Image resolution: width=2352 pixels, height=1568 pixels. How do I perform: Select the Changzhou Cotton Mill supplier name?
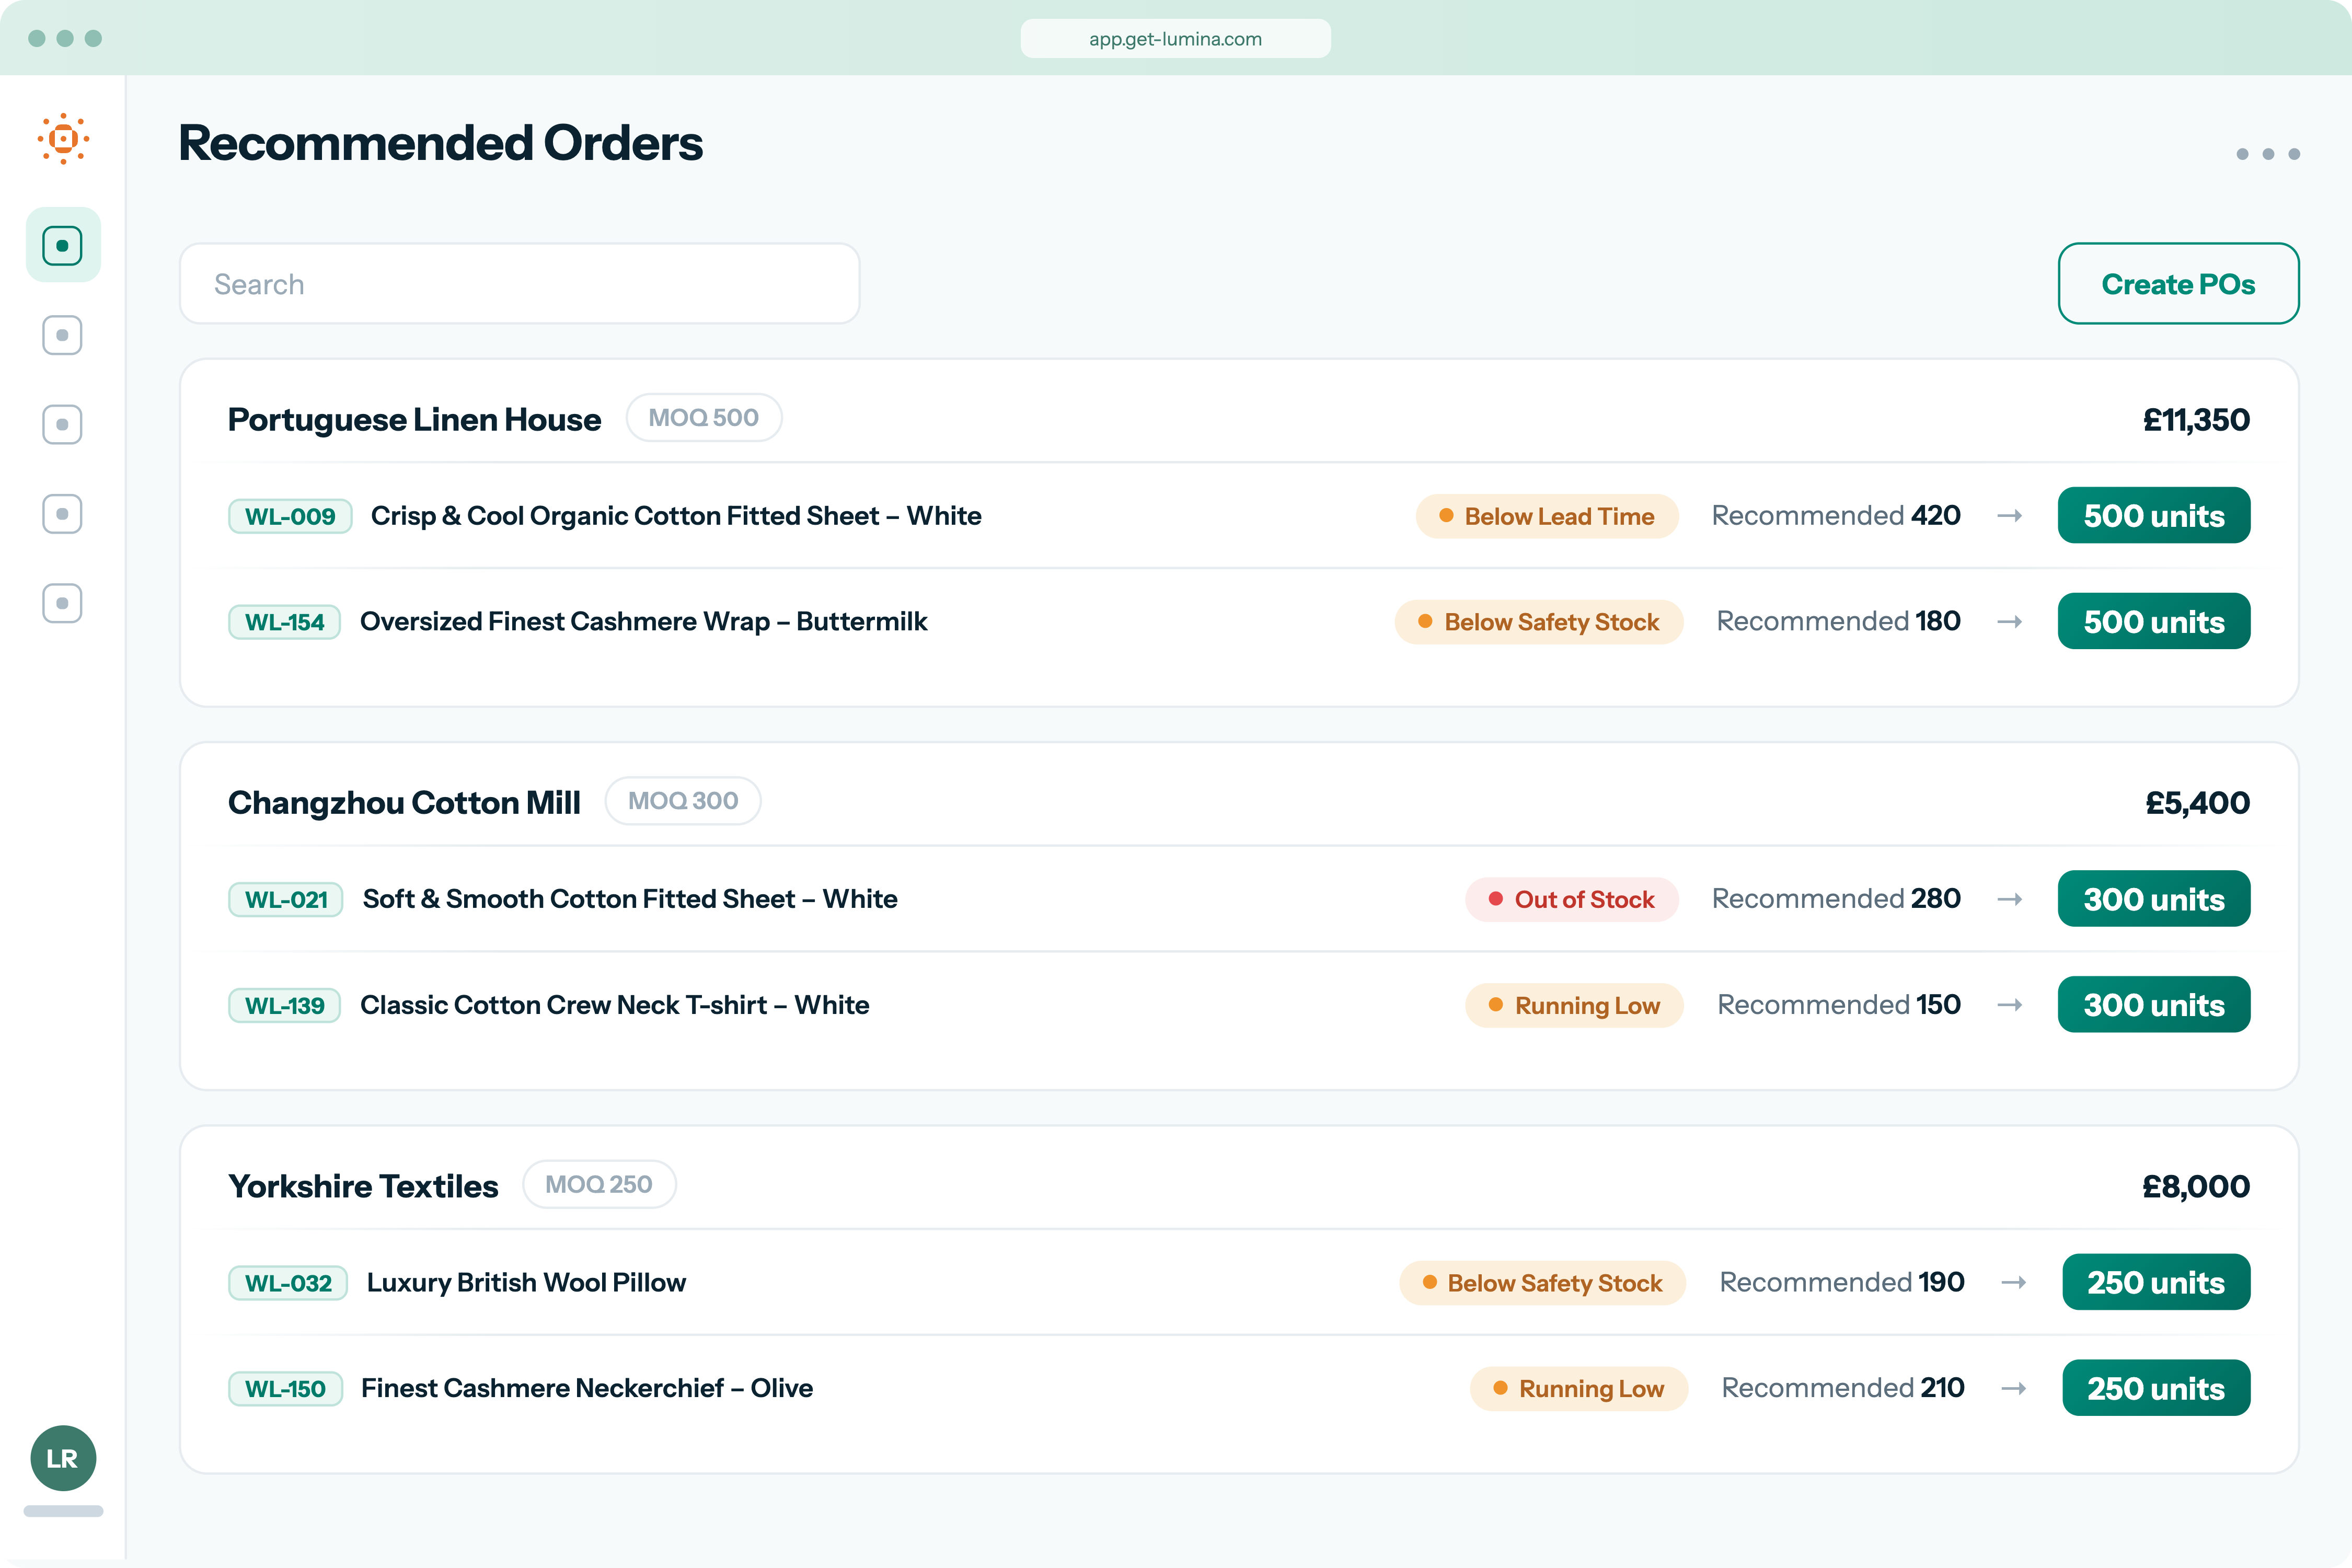[x=404, y=802]
